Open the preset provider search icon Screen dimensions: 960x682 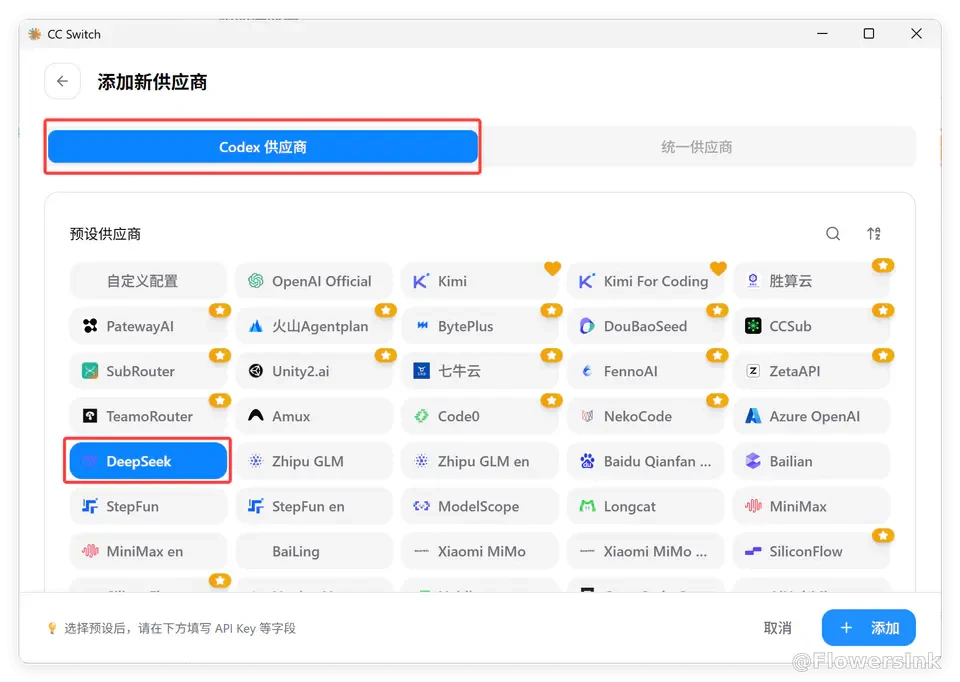coord(833,233)
